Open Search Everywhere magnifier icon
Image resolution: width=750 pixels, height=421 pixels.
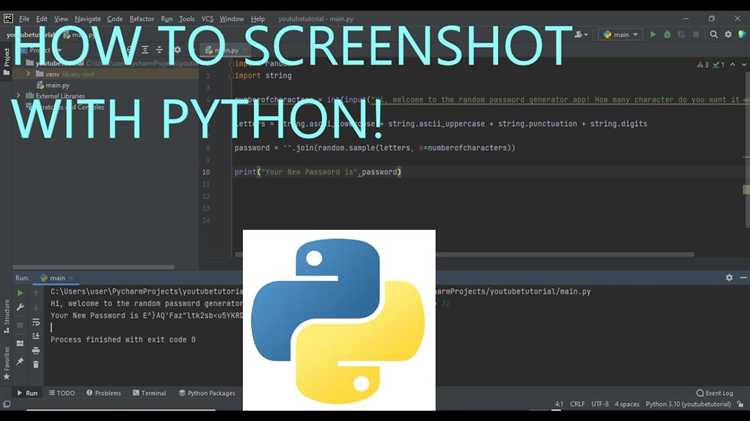tap(714, 34)
